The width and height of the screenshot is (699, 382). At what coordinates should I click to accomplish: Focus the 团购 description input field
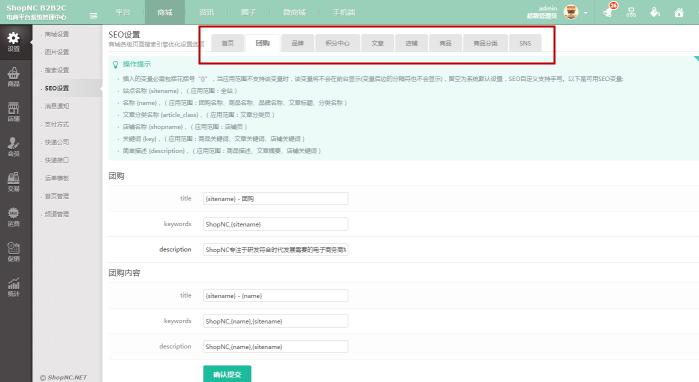click(x=275, y=250)
